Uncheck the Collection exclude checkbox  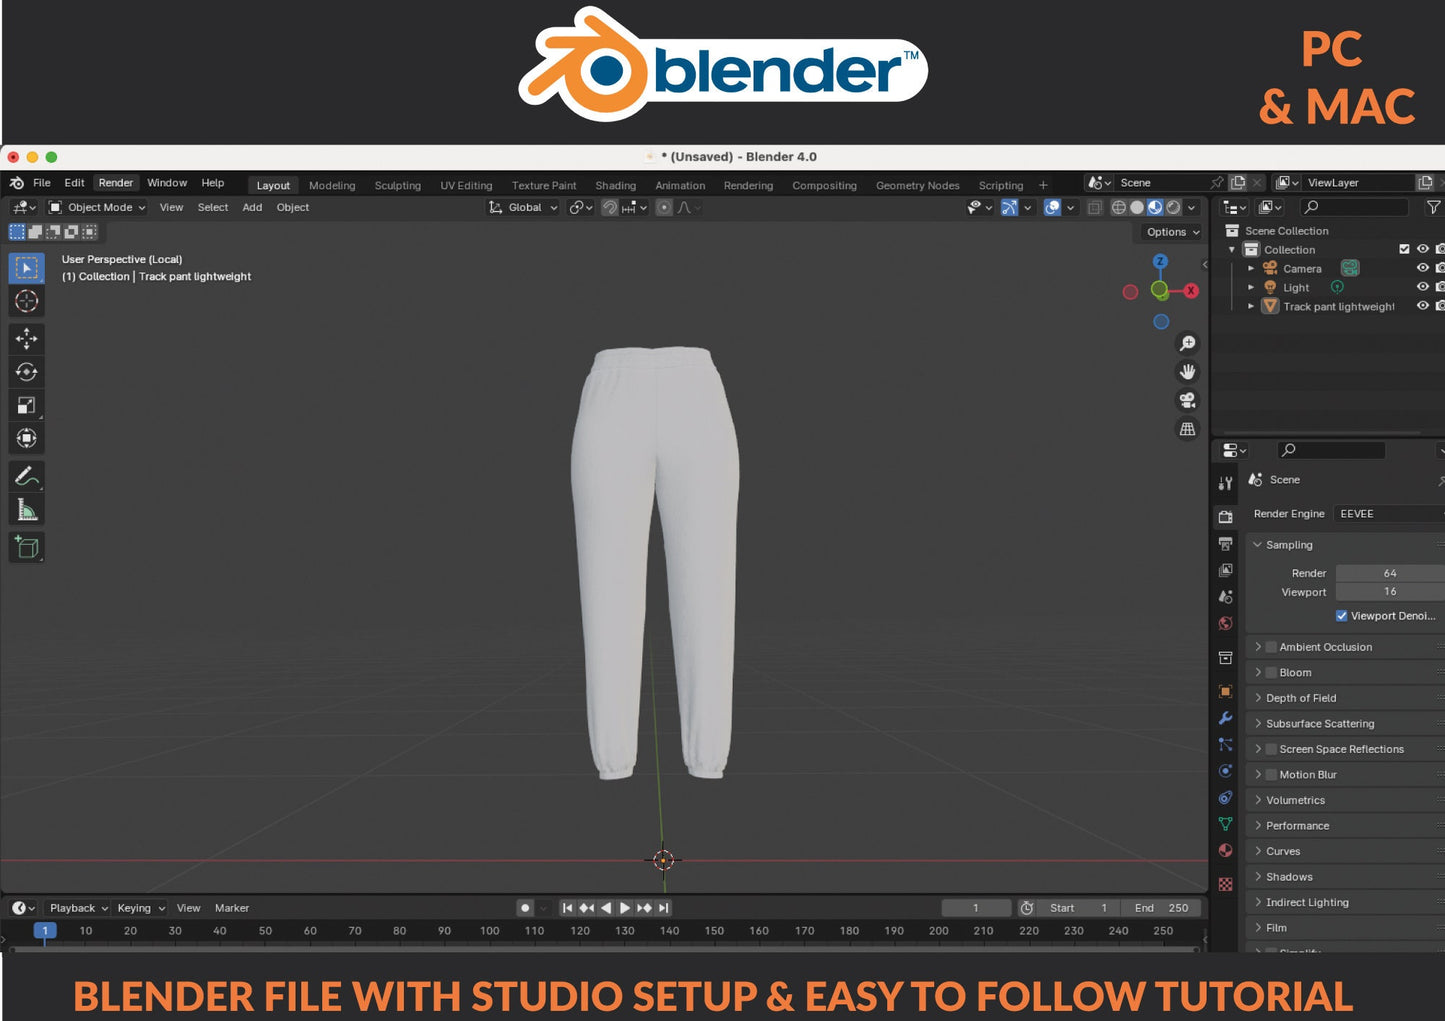pos(1404,249)
